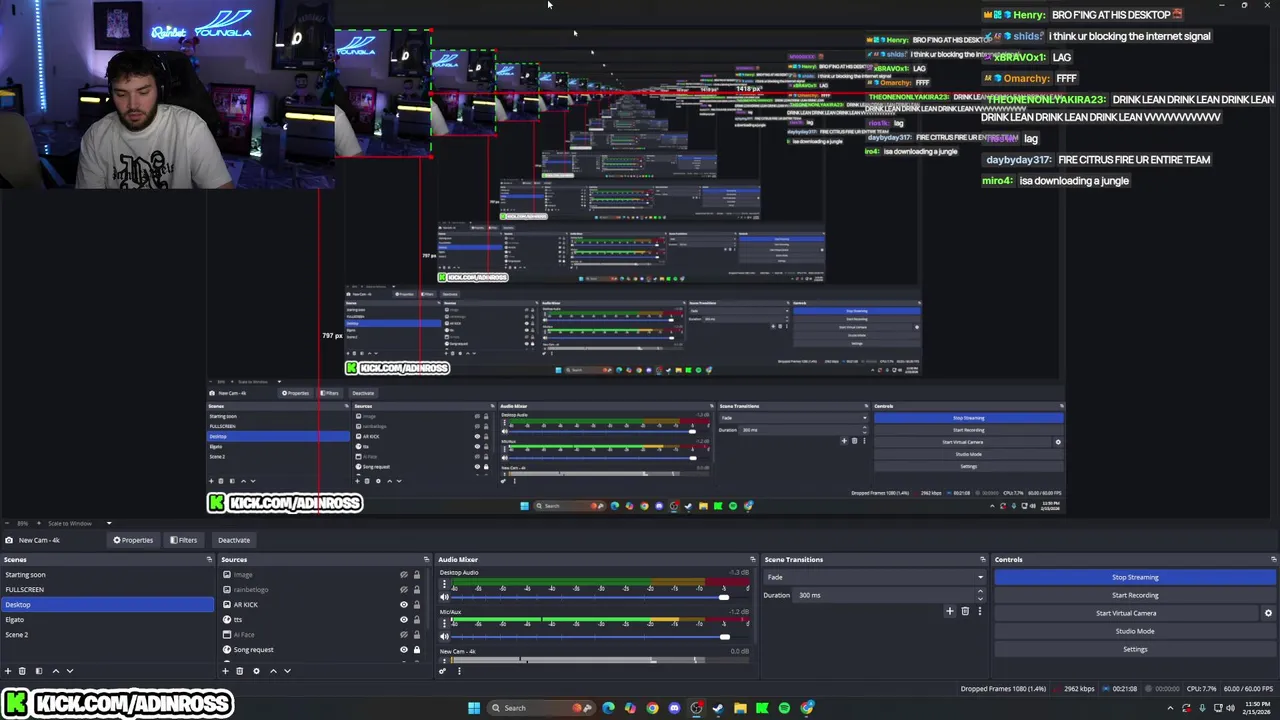Screen dimensions: 1280x720
Task: Select the Desktop scene
Action: 107,605
